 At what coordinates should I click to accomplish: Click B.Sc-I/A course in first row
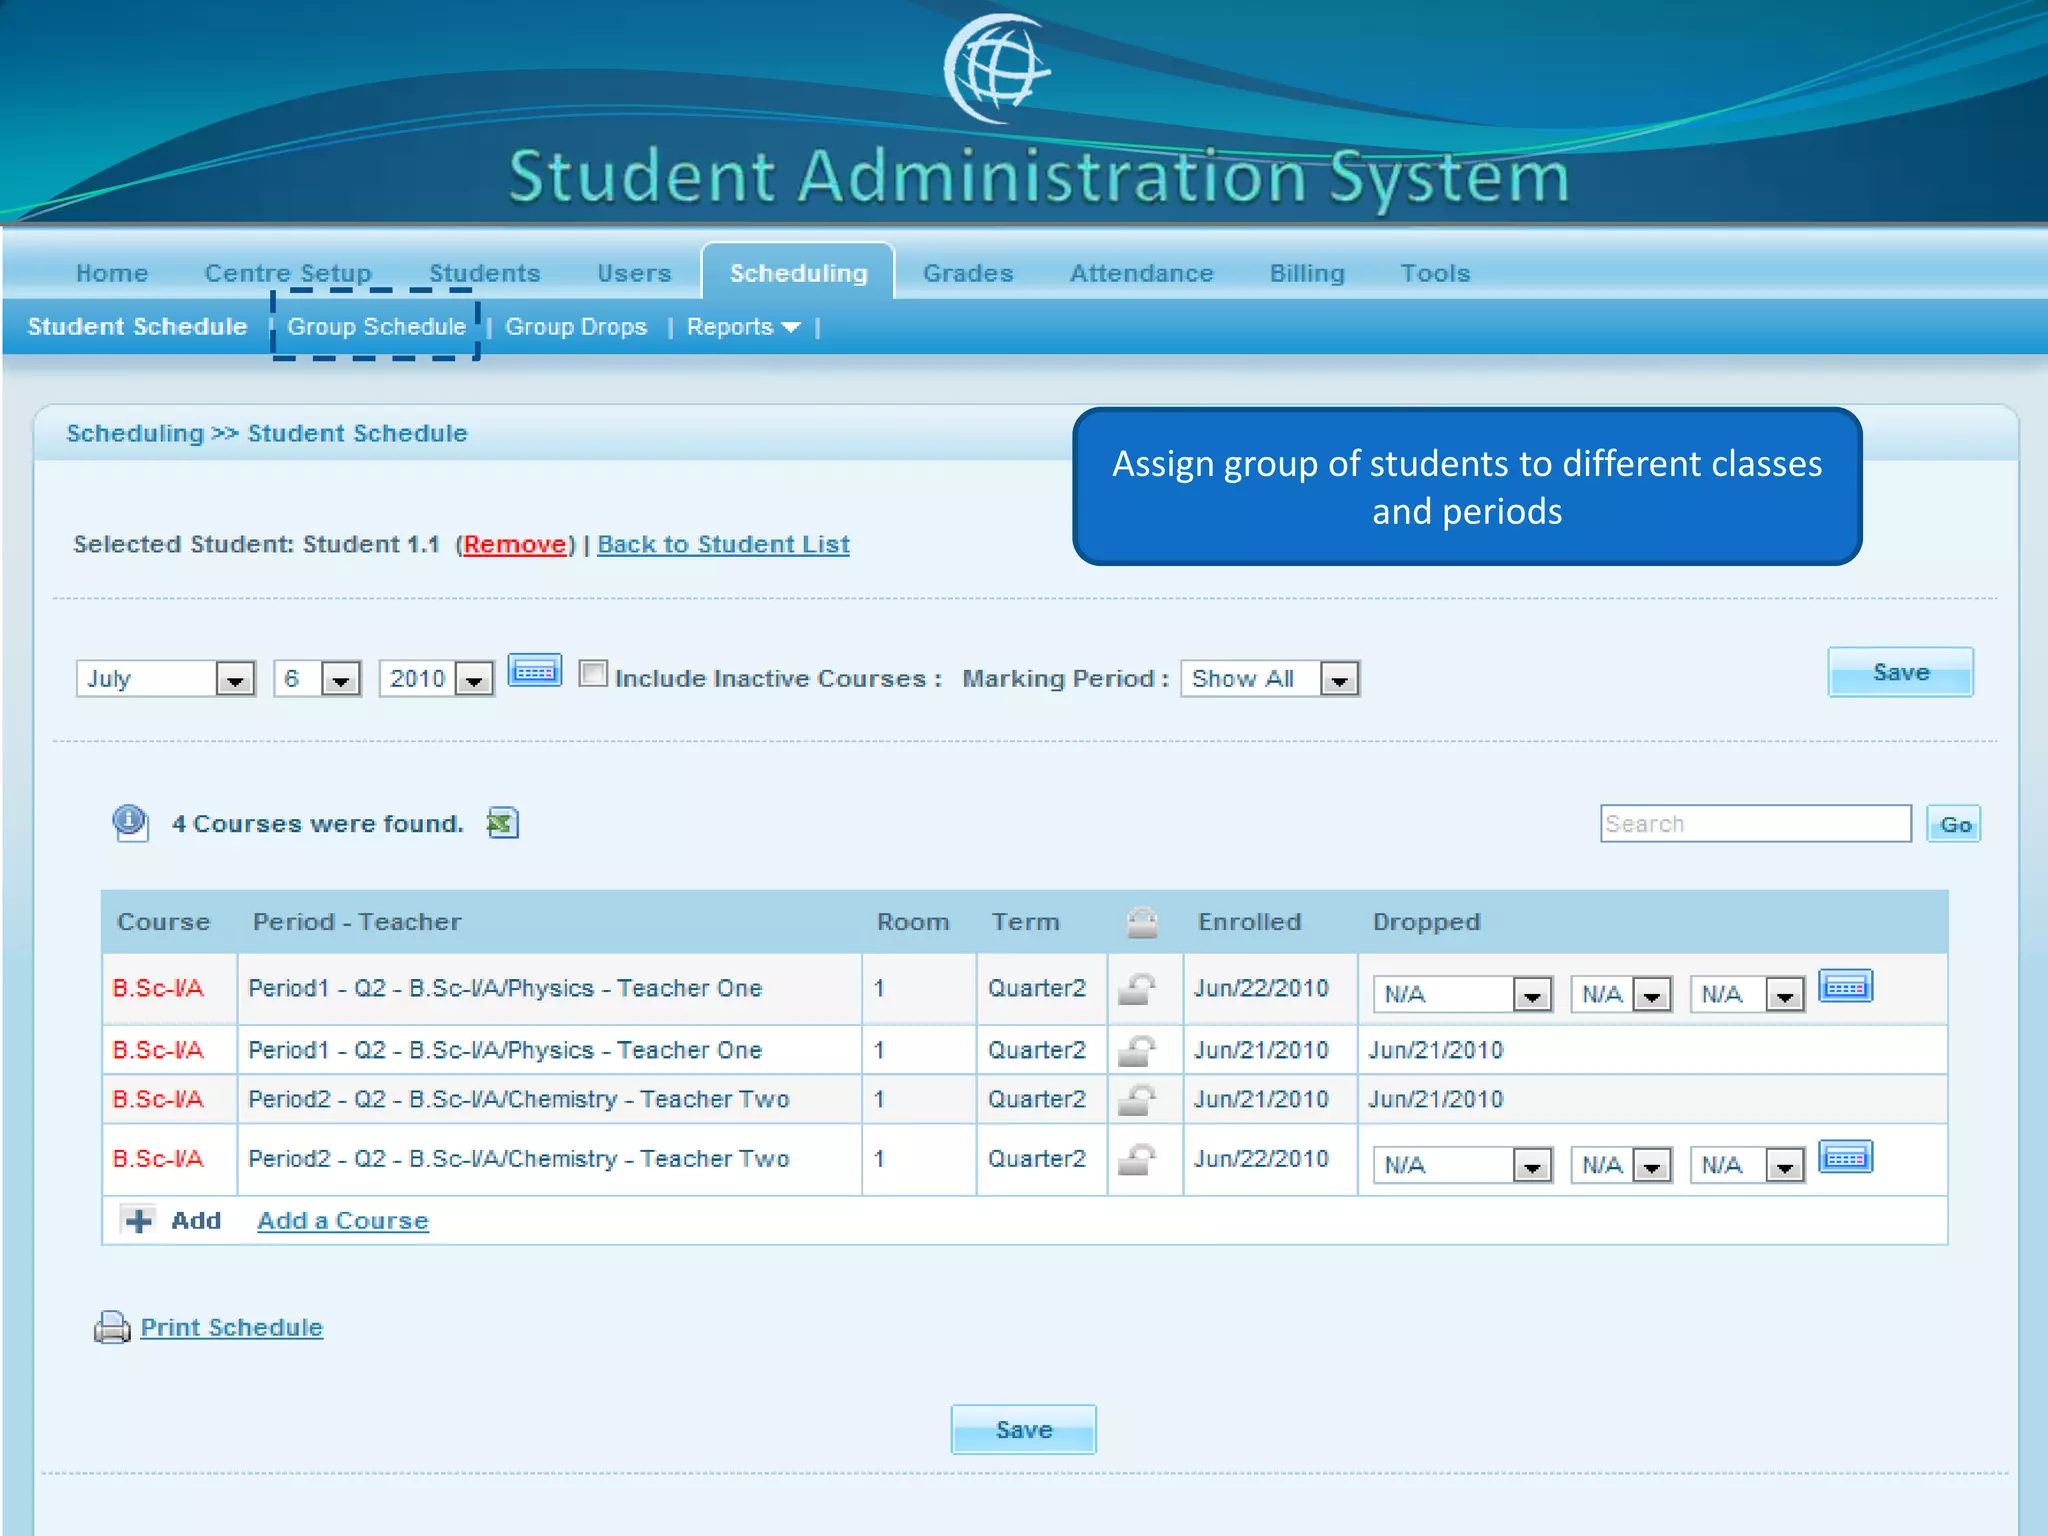158,988
